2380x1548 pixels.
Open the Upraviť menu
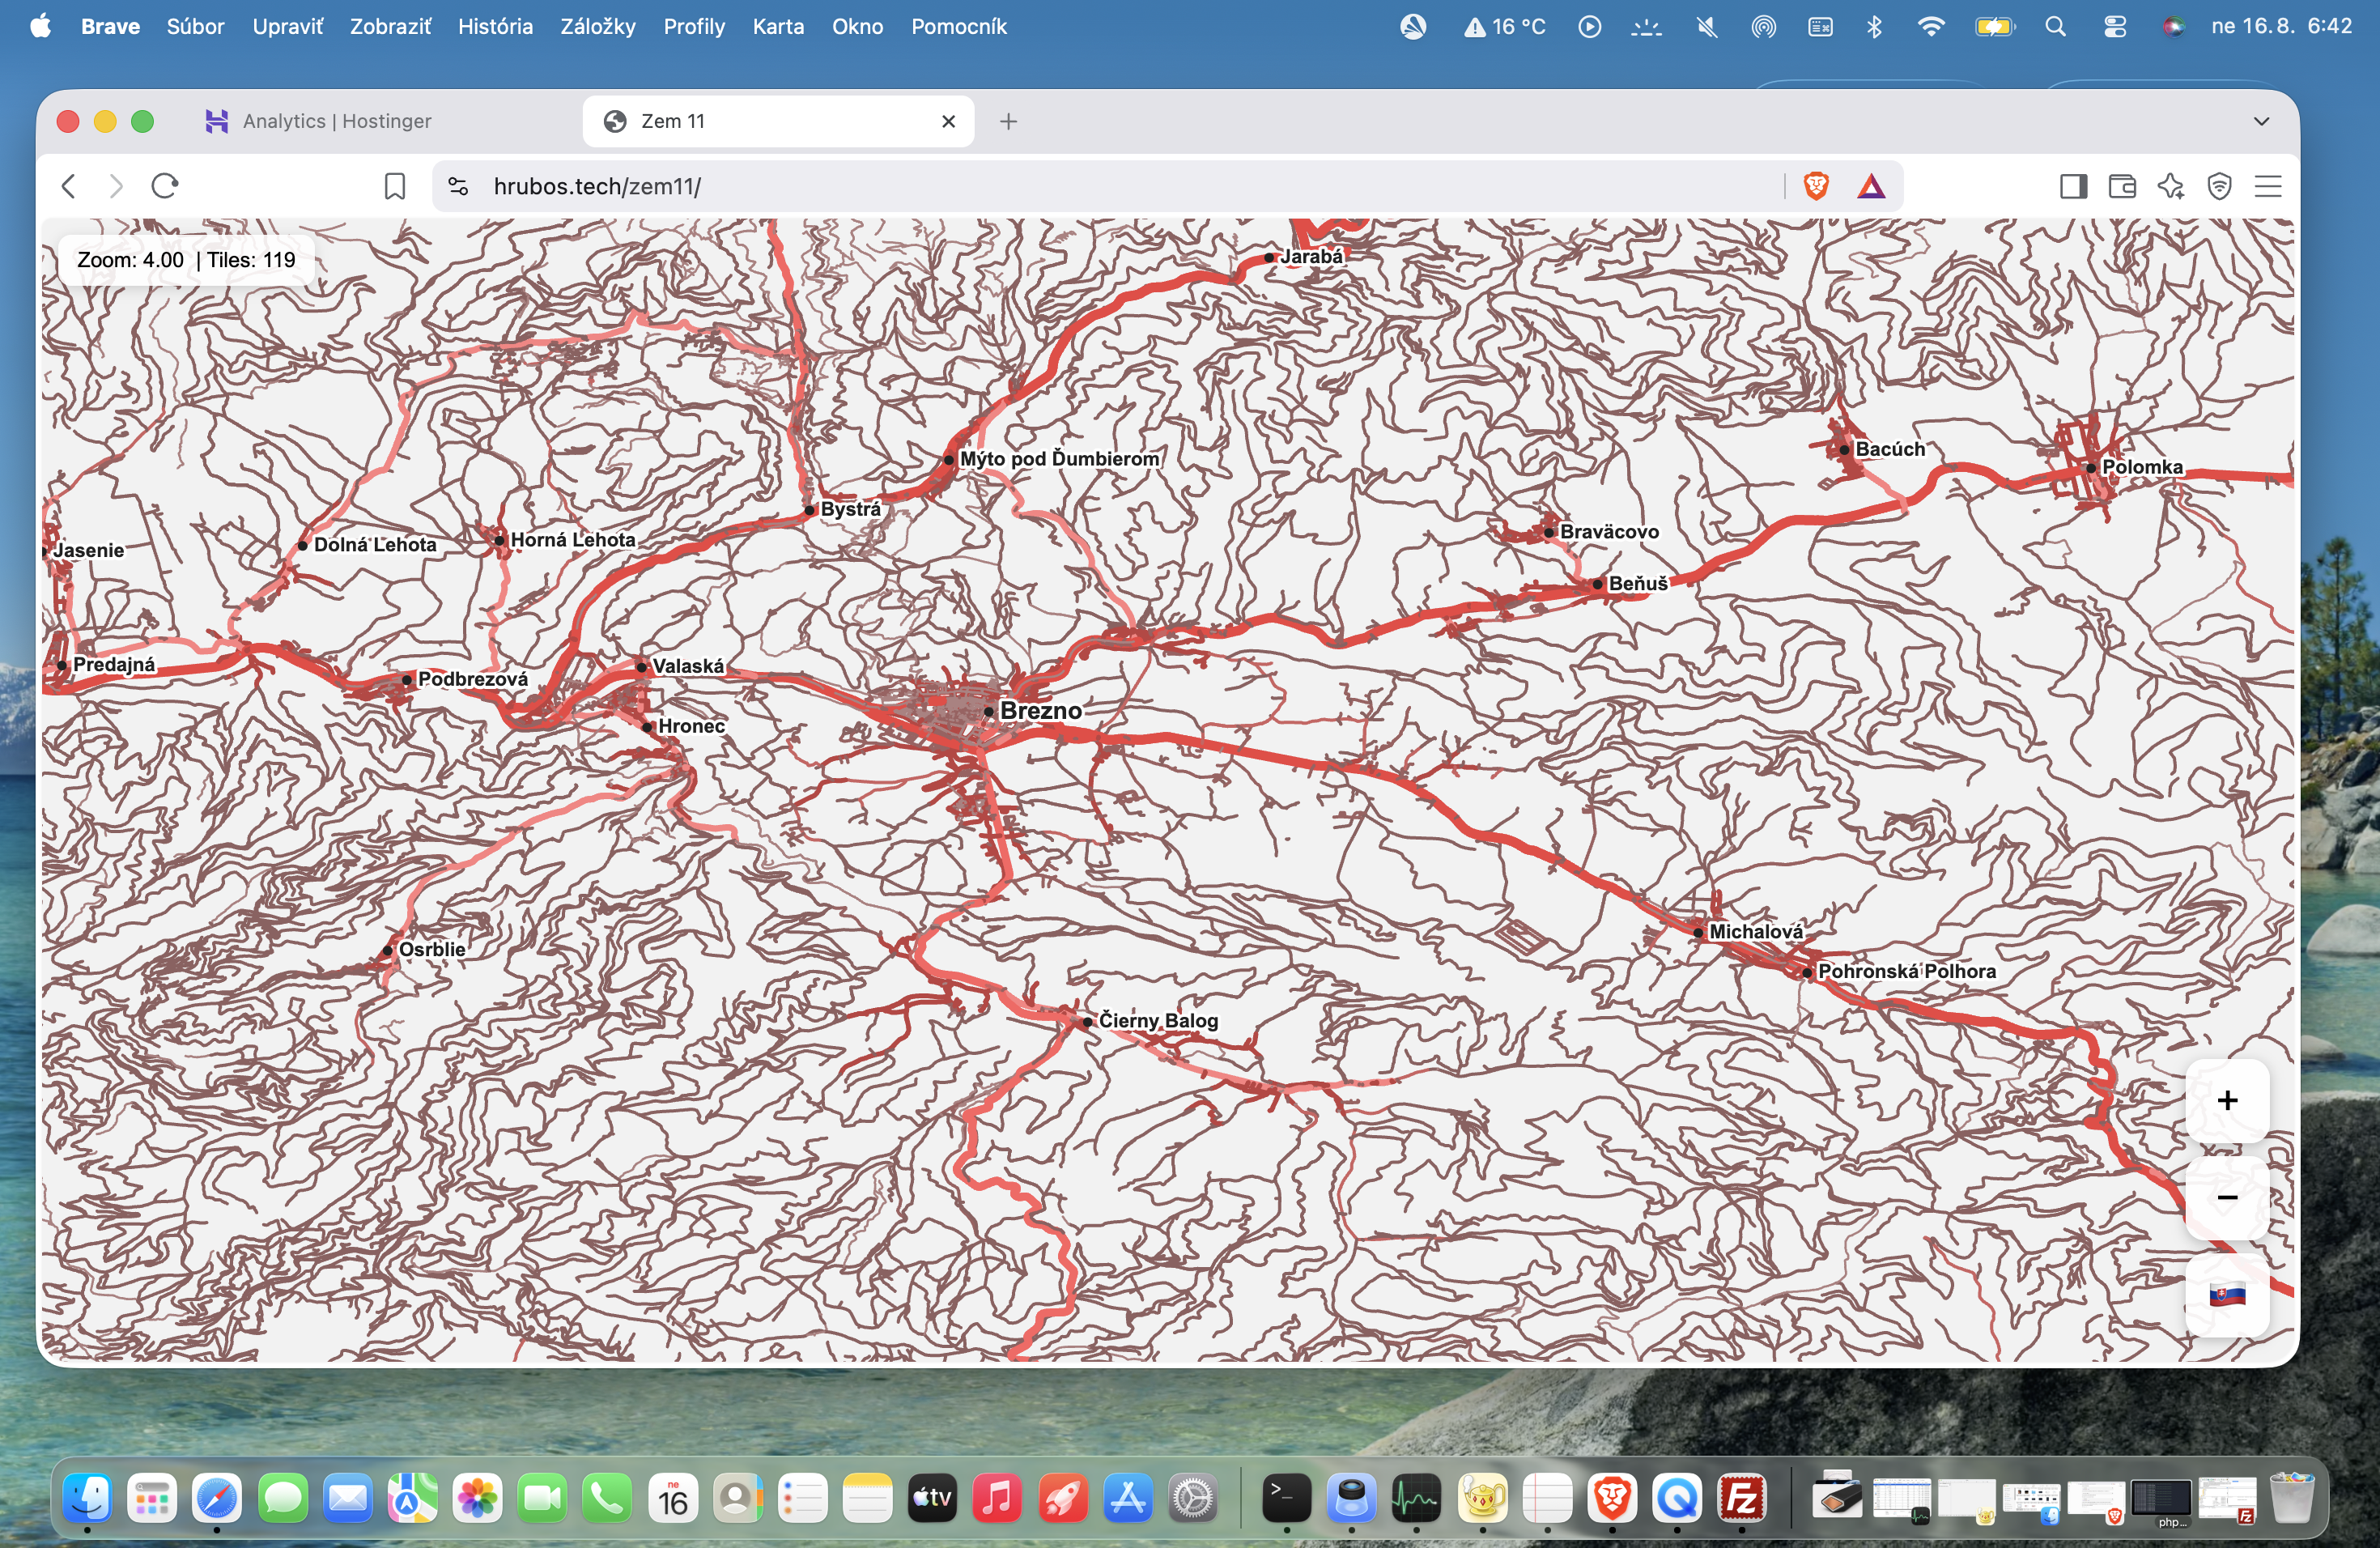(287, 26)
